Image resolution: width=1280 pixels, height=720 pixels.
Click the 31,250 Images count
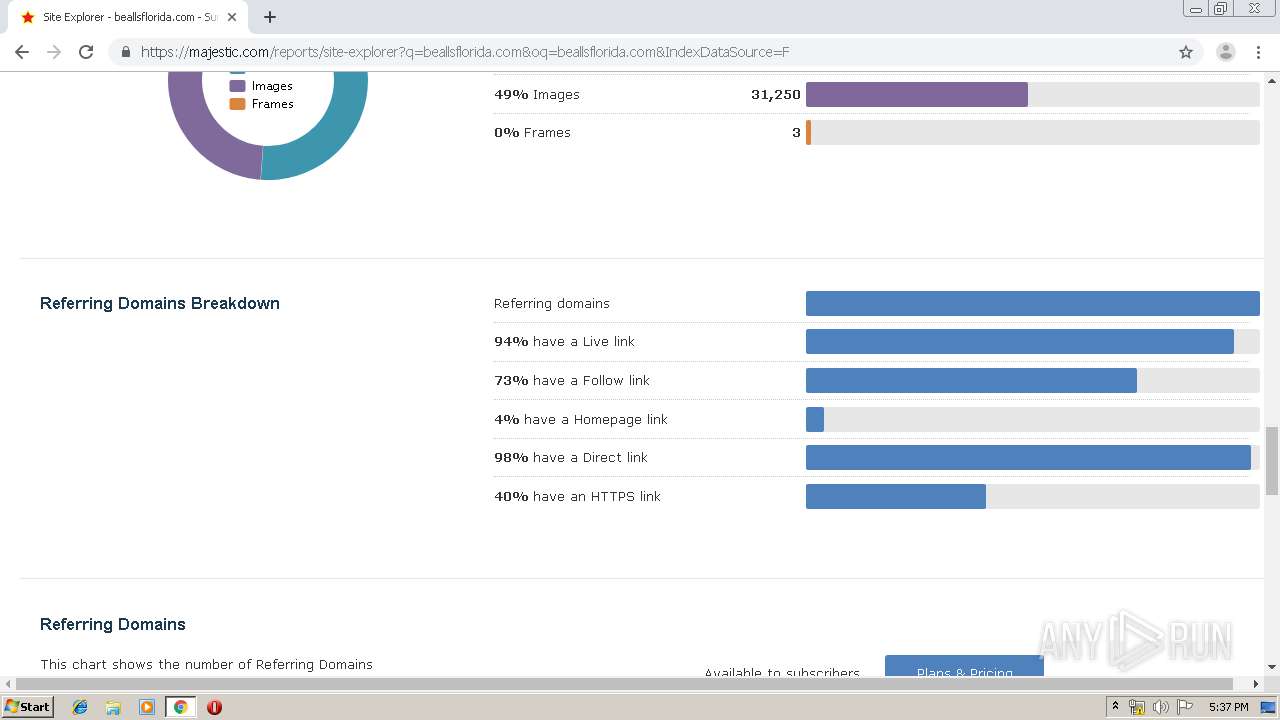(776, 95)
